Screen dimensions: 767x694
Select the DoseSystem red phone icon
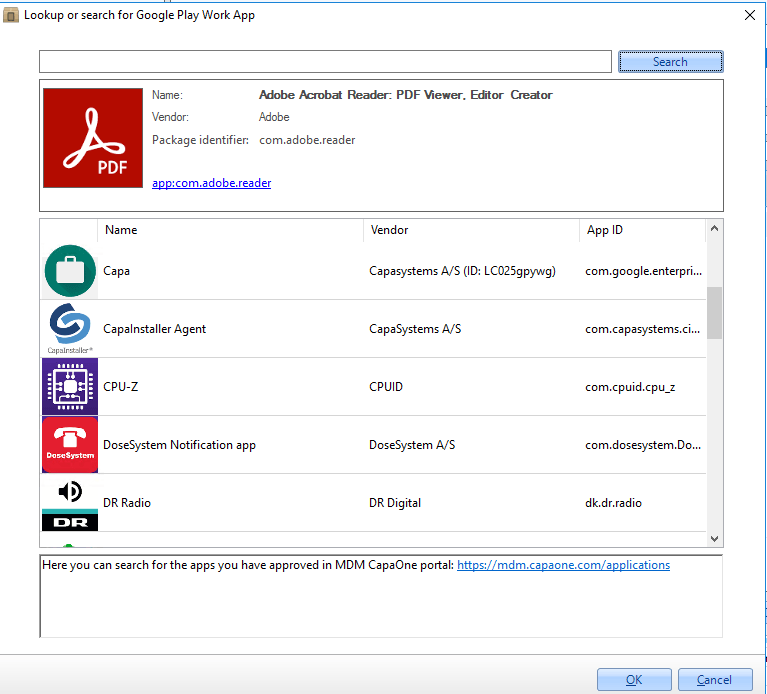click(70, 445)
